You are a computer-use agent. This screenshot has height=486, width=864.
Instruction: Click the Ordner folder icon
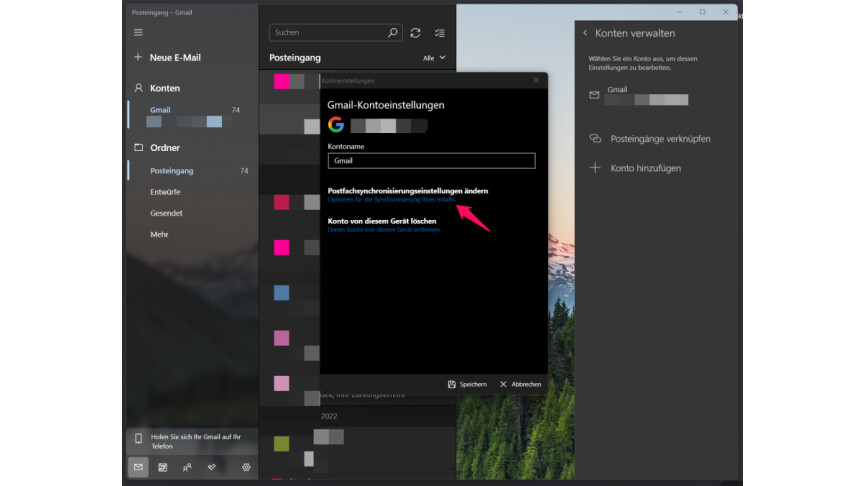138,147
